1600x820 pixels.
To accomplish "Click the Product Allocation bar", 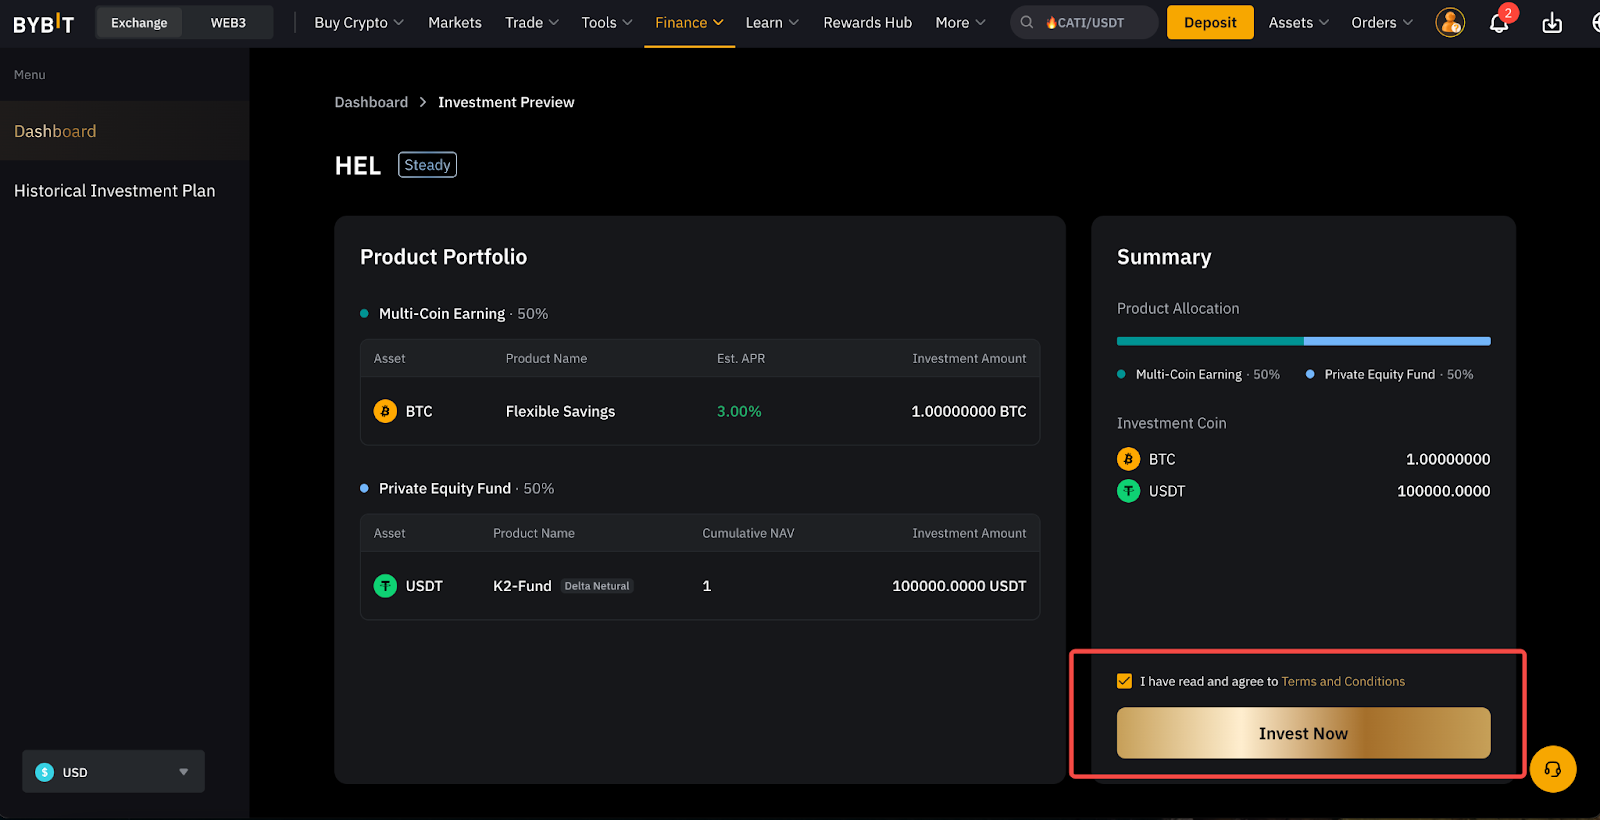I will pos(1303,341).
